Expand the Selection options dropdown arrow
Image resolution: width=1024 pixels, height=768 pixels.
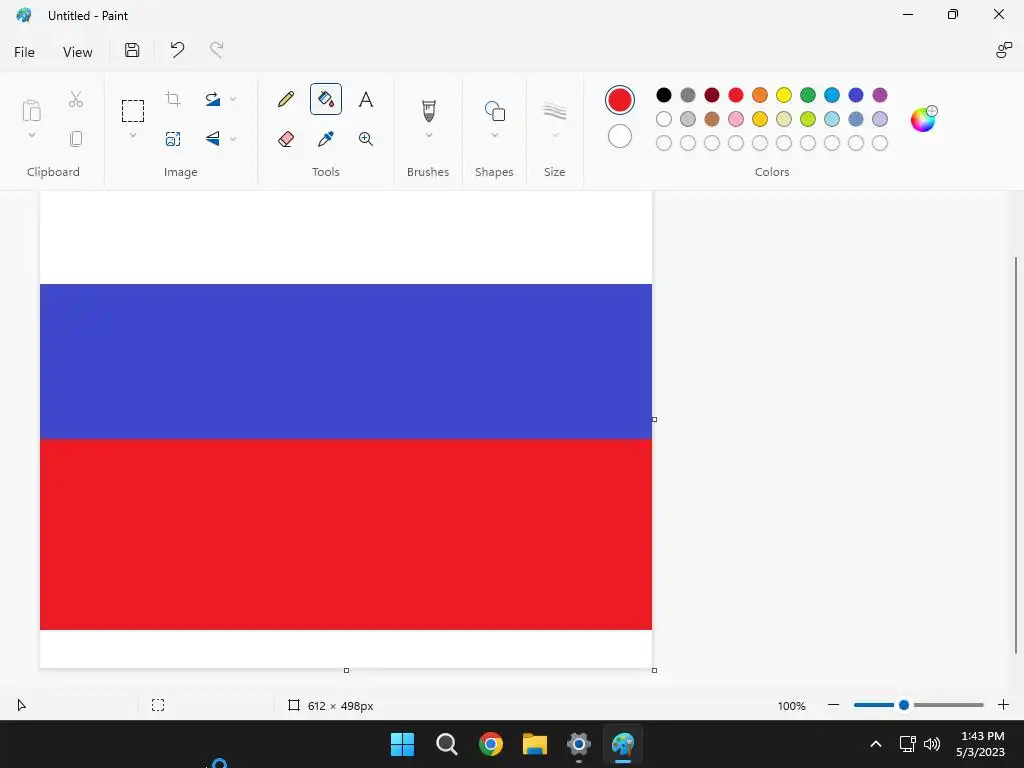(133, 135)
